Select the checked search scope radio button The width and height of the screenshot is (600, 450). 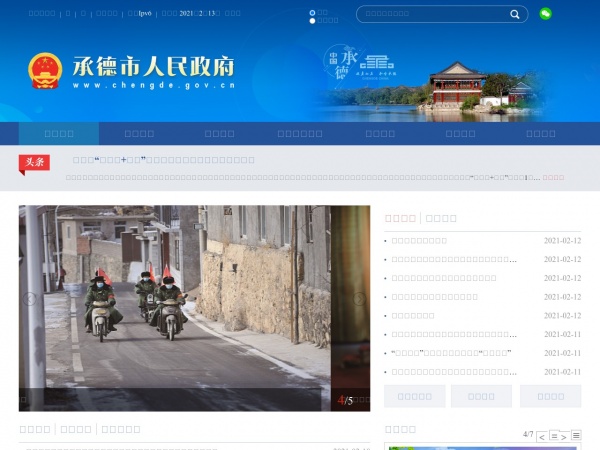312,13
